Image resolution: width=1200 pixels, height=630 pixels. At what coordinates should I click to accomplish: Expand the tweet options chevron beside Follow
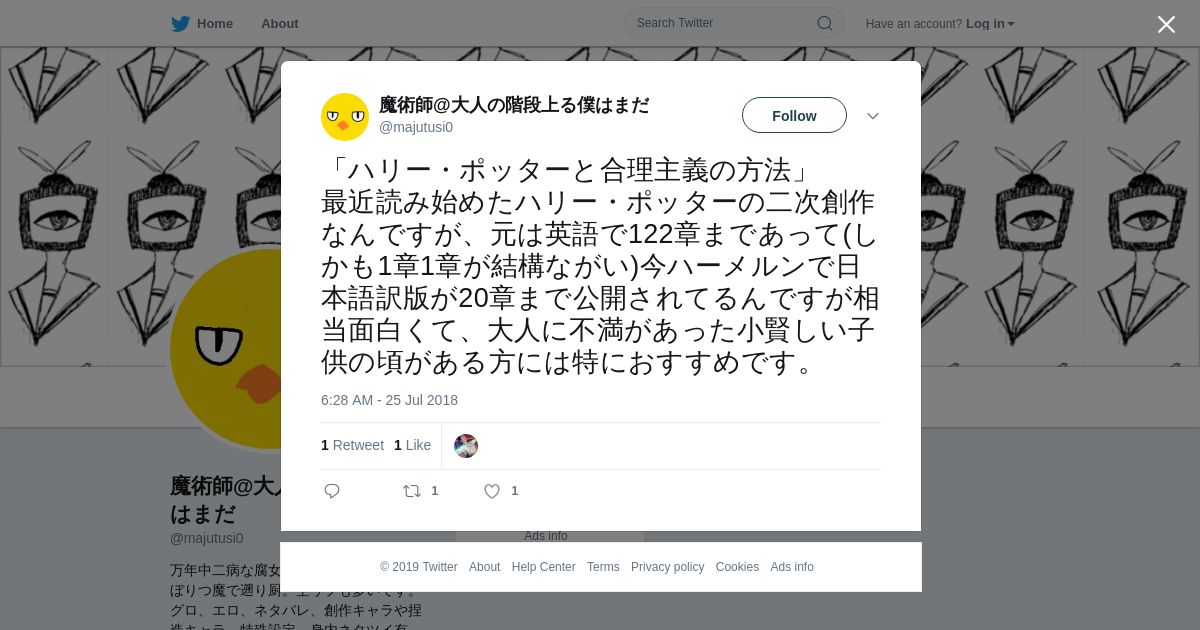click(873, 116)
